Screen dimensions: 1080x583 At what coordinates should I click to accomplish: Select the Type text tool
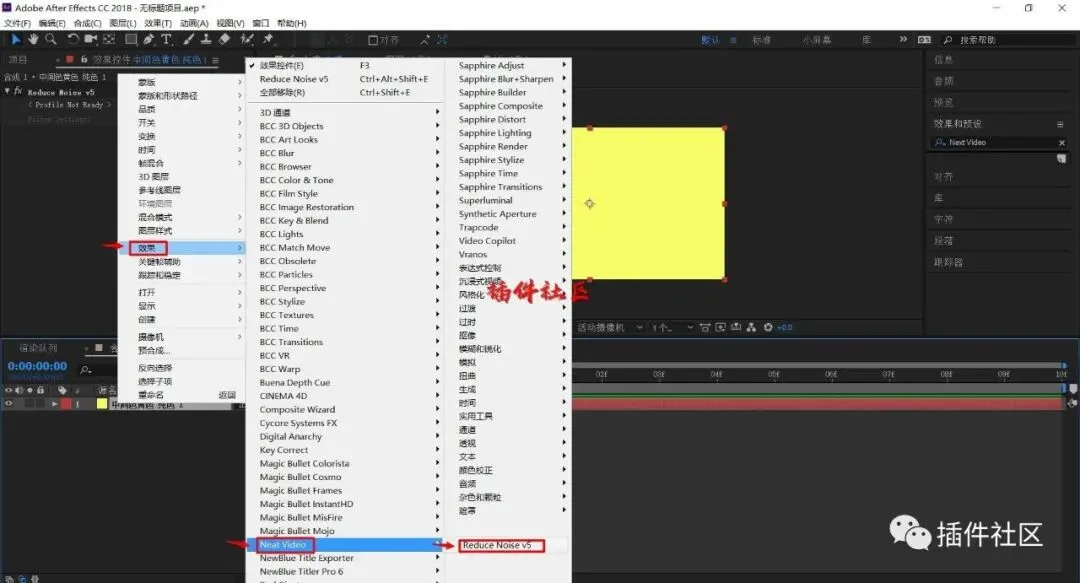pyautogui.click(x=167, y=39)
